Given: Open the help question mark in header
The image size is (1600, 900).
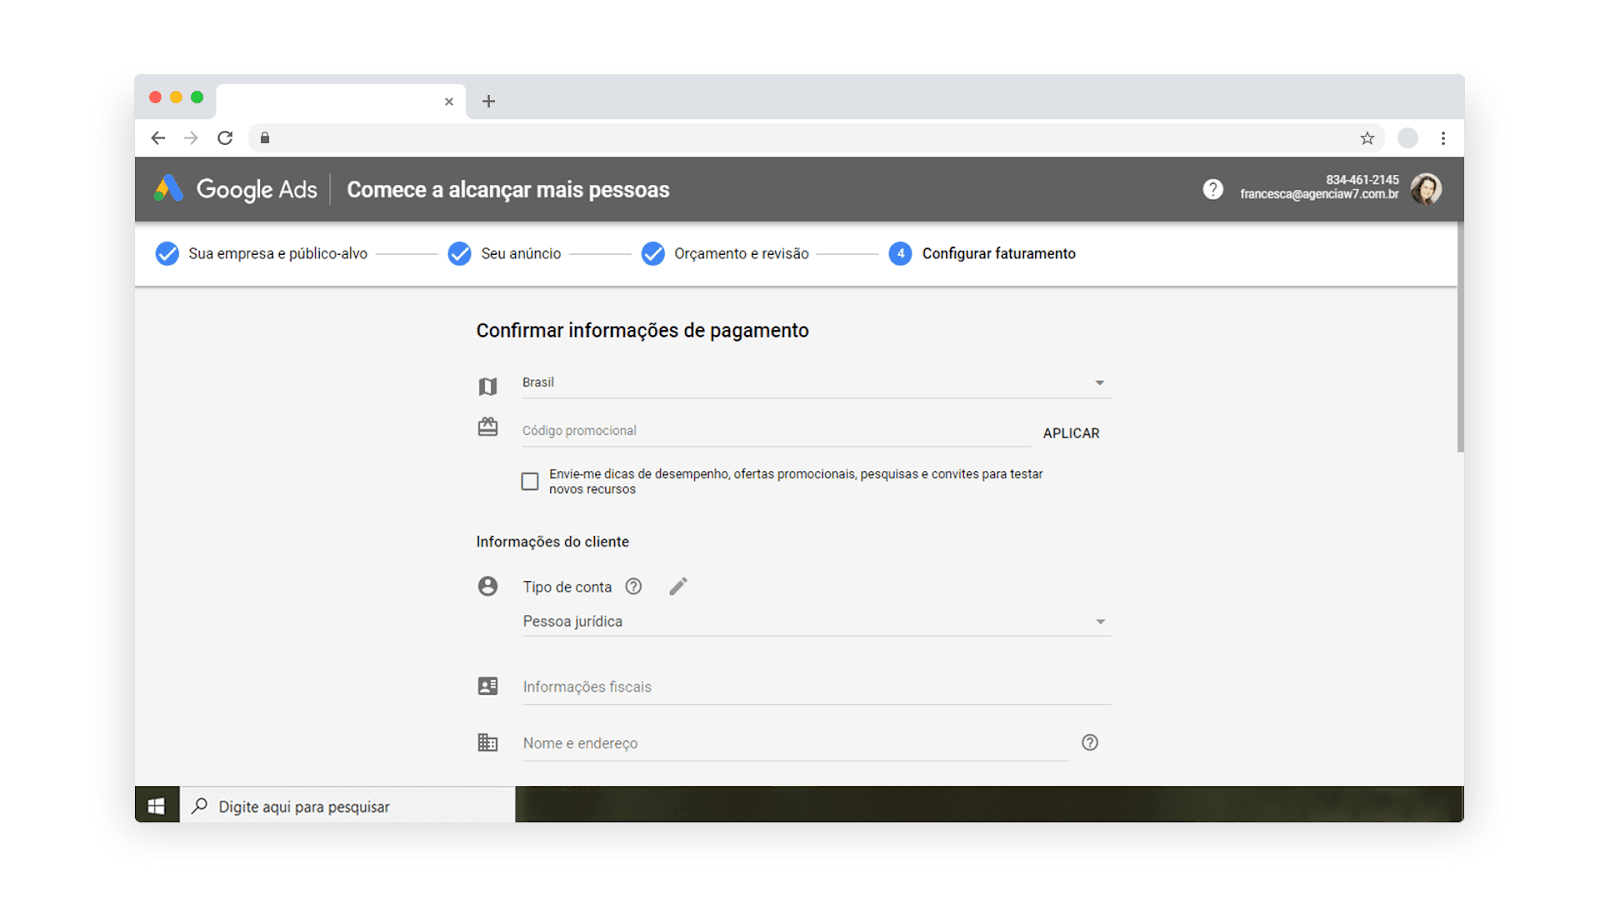Looking at the screenshot, I should click(1213, 189).
